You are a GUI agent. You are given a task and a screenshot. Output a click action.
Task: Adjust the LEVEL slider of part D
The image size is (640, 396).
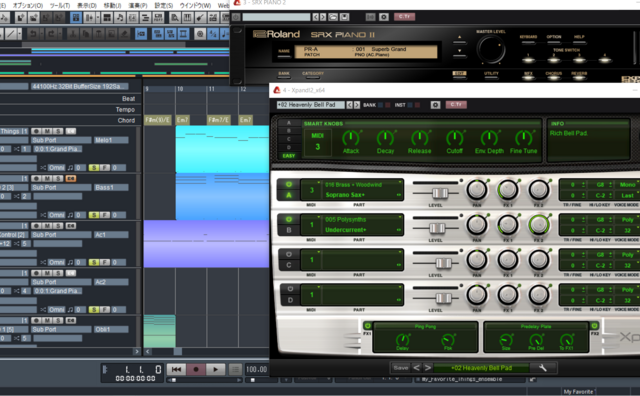443,298
